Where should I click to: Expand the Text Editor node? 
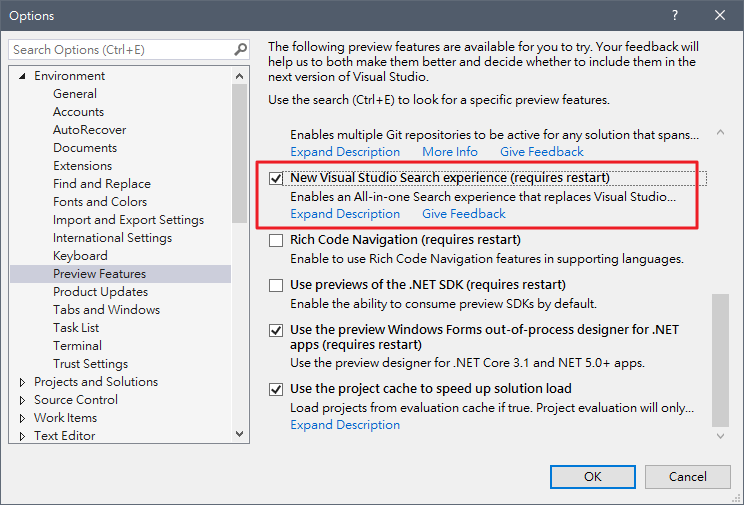(22, 436)
